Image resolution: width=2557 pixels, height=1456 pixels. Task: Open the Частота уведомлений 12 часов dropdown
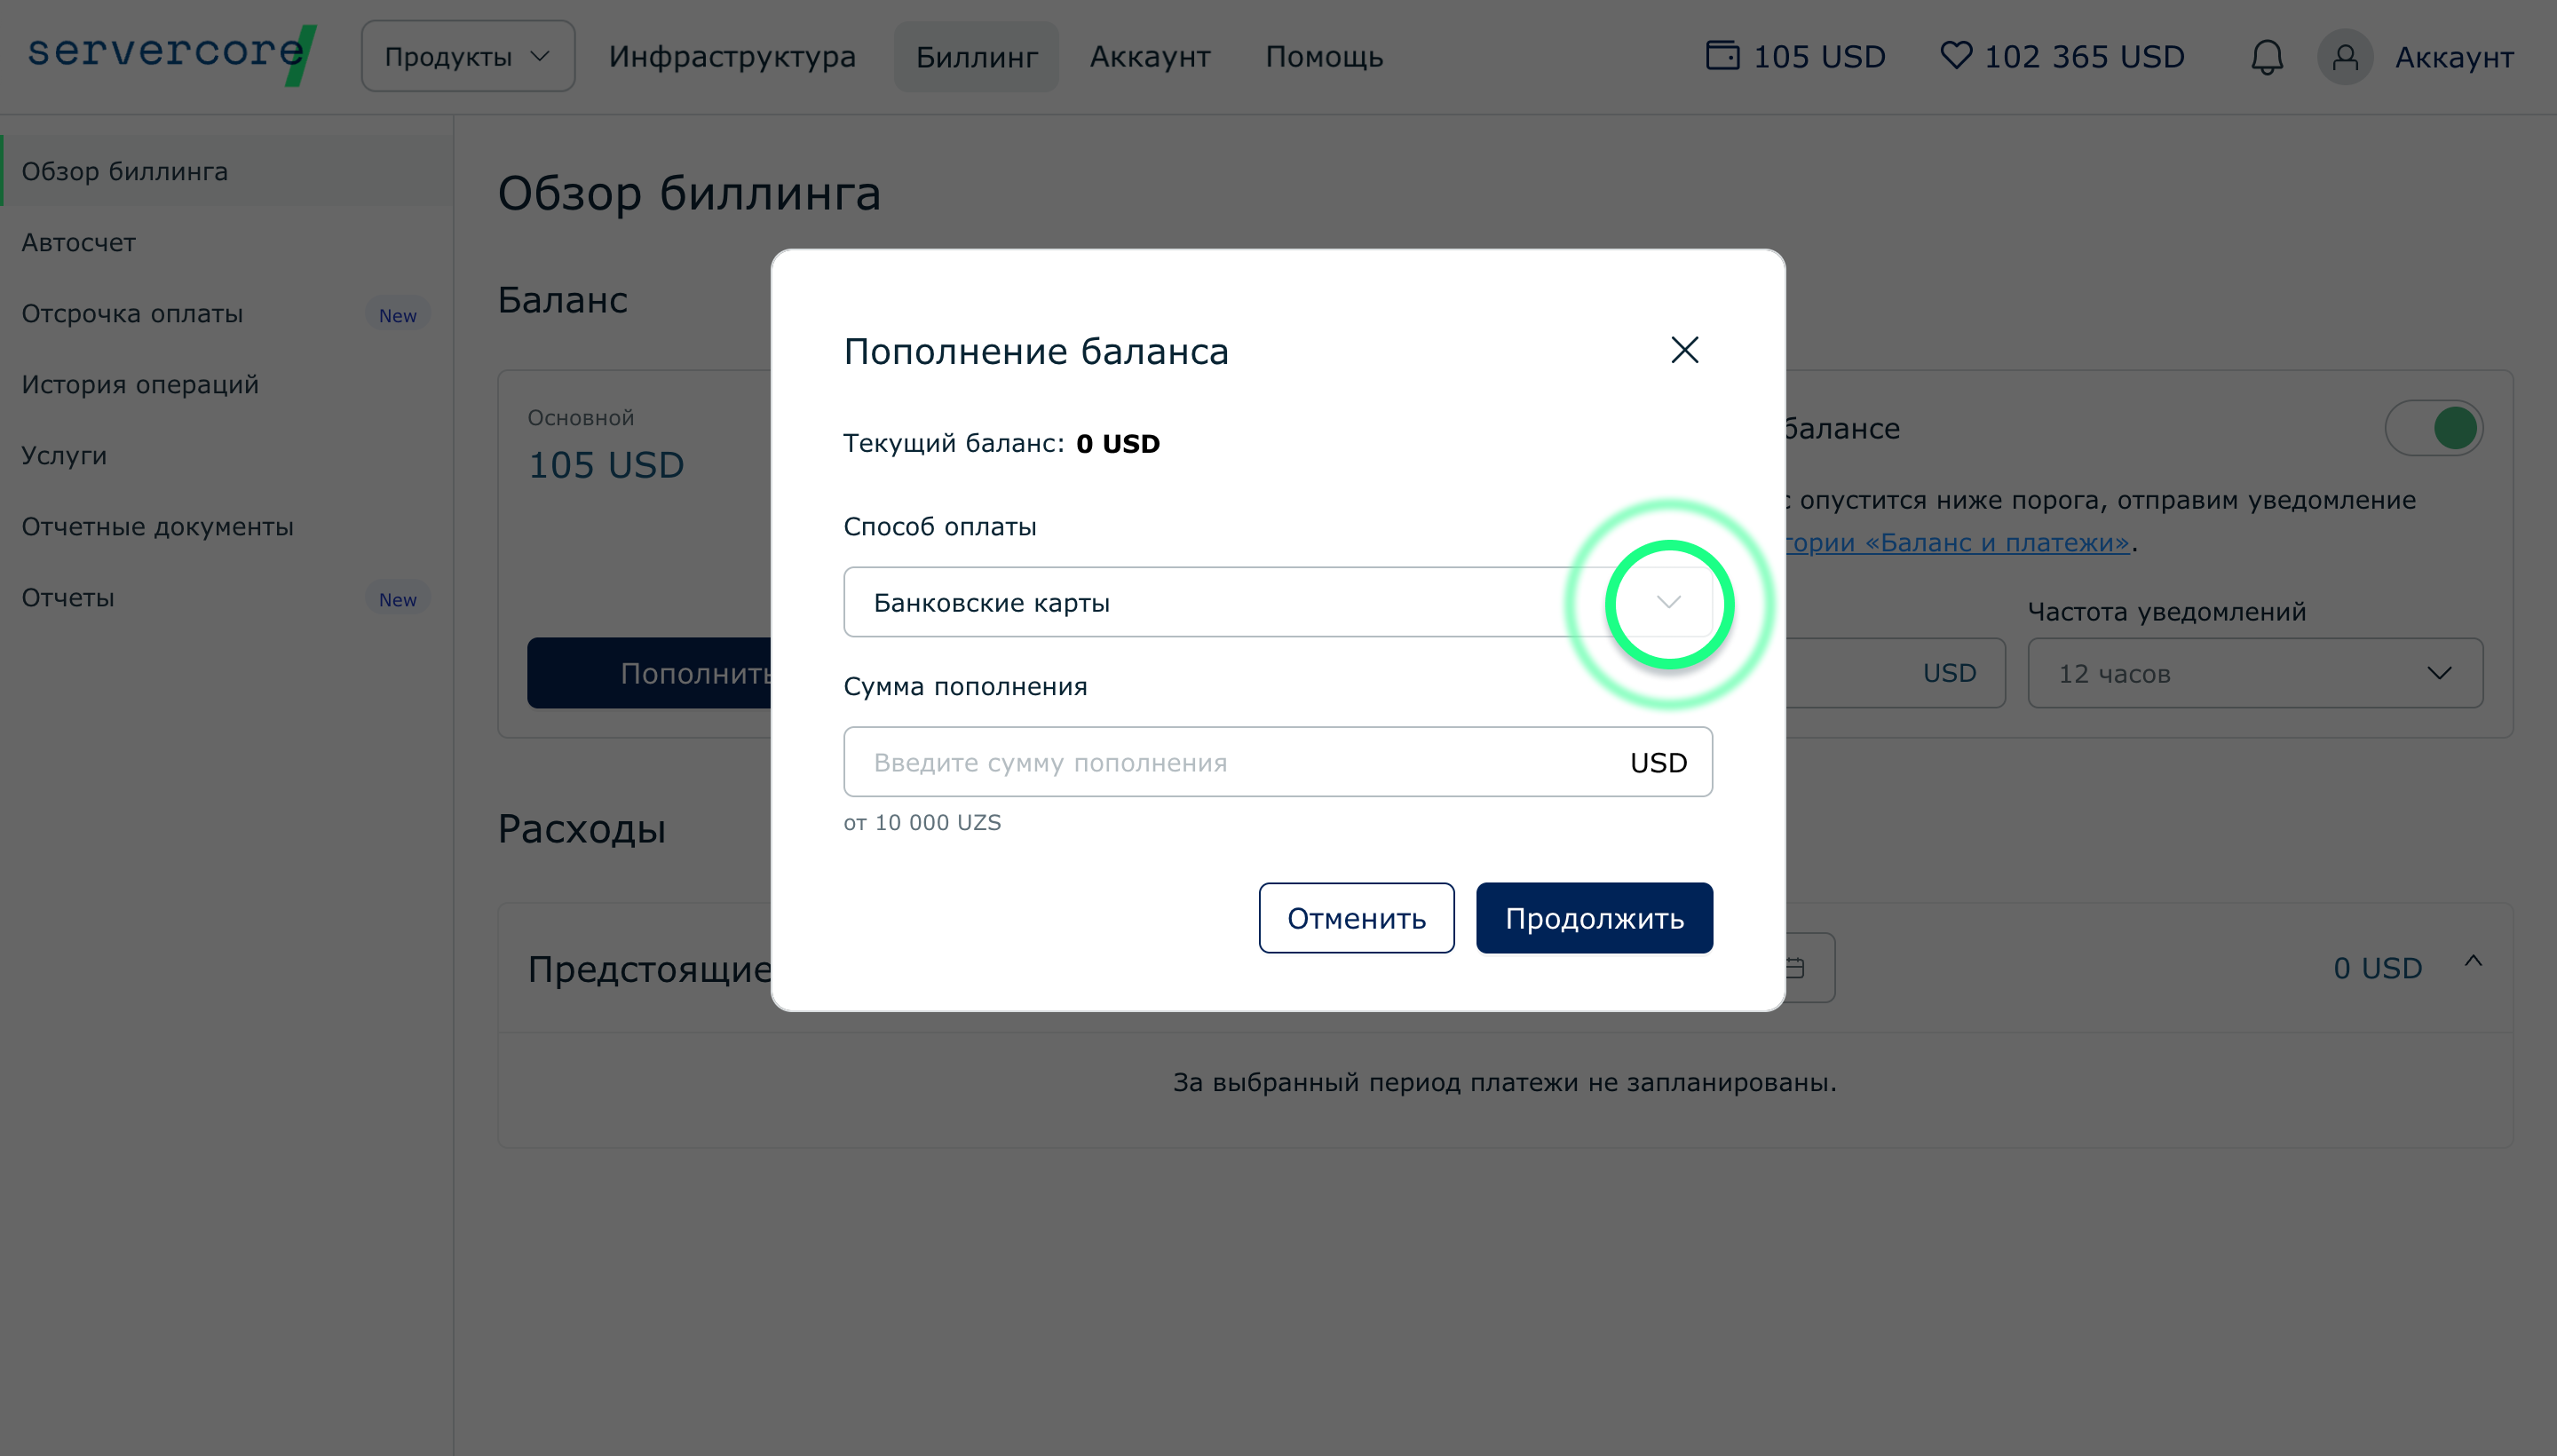pos(2255,673)
